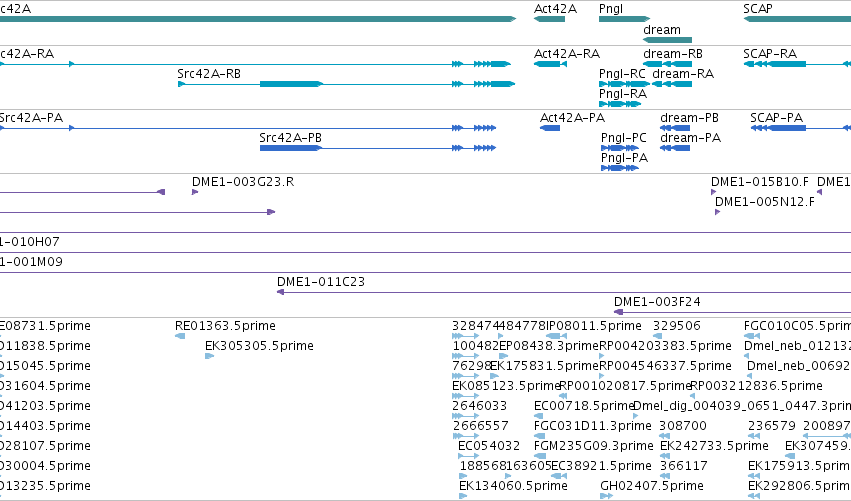Click the Src42A-PB protein label
The image size is (851, 501).
(290, 138)
